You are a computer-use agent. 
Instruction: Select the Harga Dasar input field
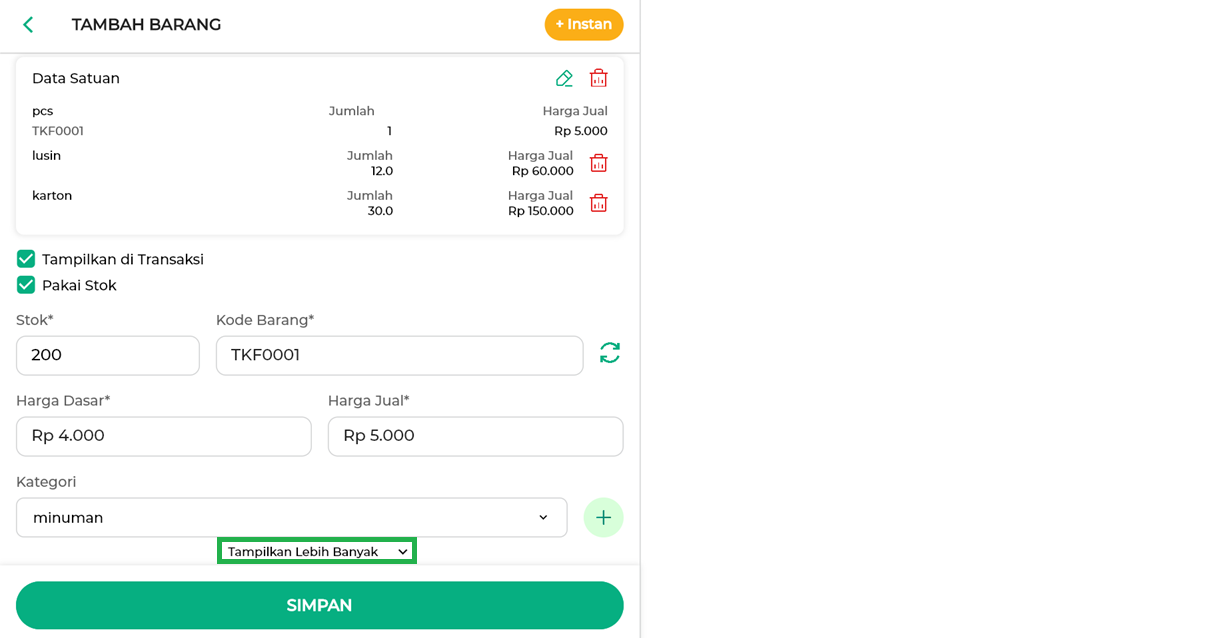tap(164, 436)
